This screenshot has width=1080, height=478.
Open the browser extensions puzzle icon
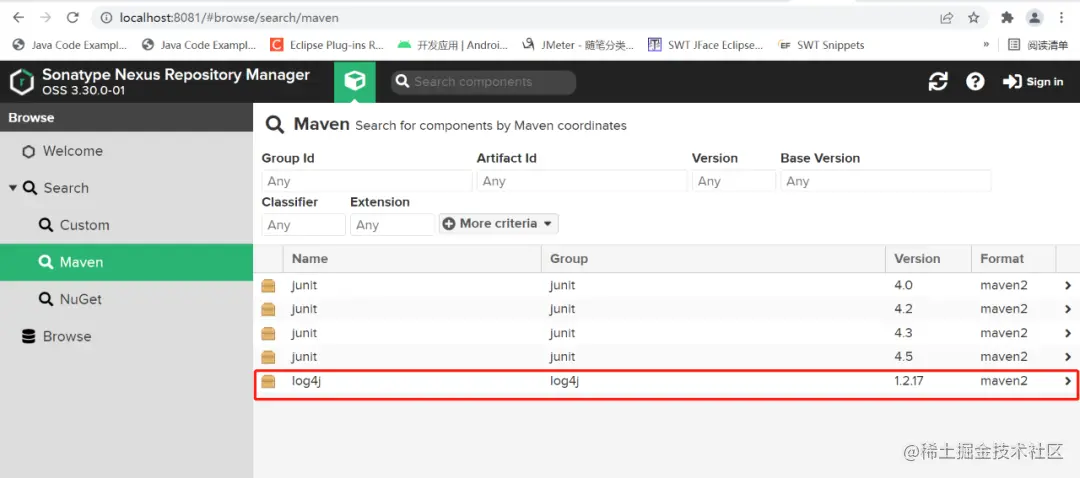pos(1007,18)
